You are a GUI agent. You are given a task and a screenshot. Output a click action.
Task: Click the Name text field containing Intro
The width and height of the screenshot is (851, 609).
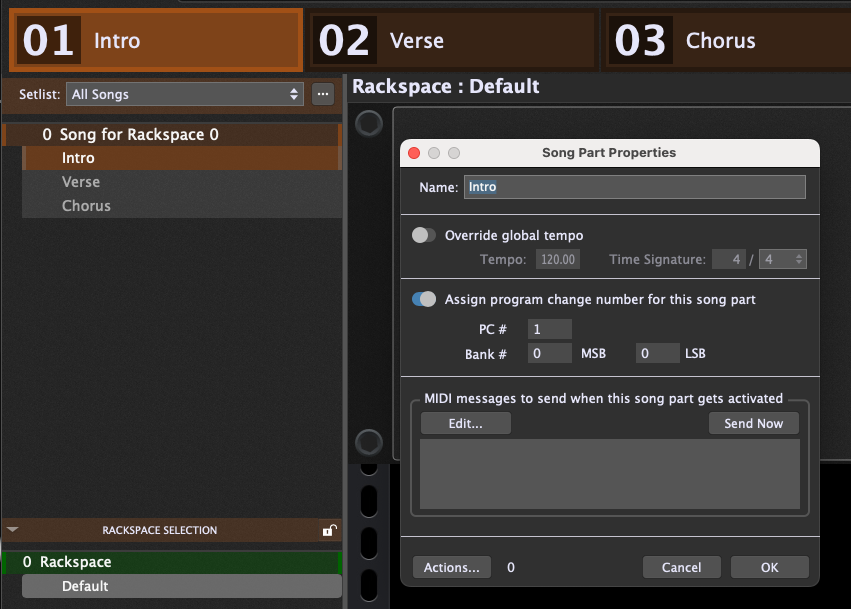(x=634, y=187)
